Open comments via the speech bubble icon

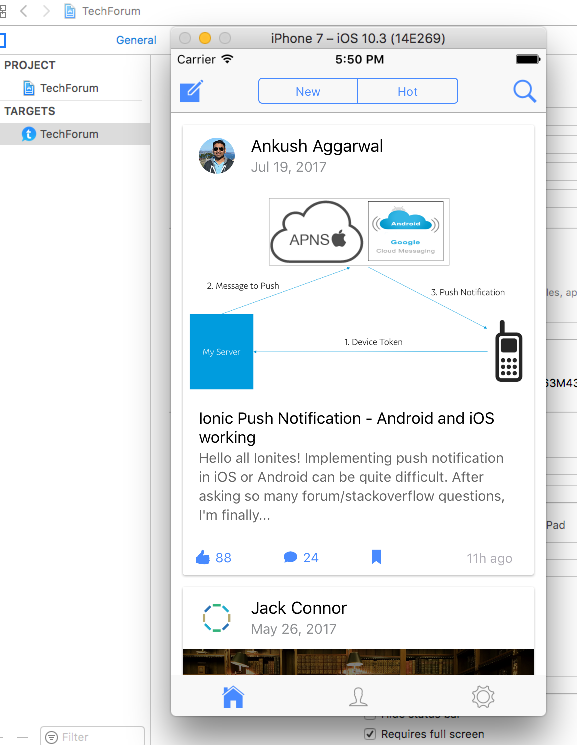click(x=290, y=557)
